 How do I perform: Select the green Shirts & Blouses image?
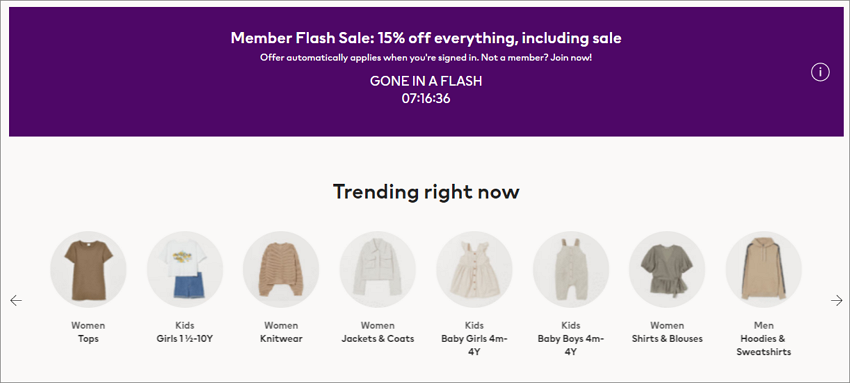click(x=667, y=269)
